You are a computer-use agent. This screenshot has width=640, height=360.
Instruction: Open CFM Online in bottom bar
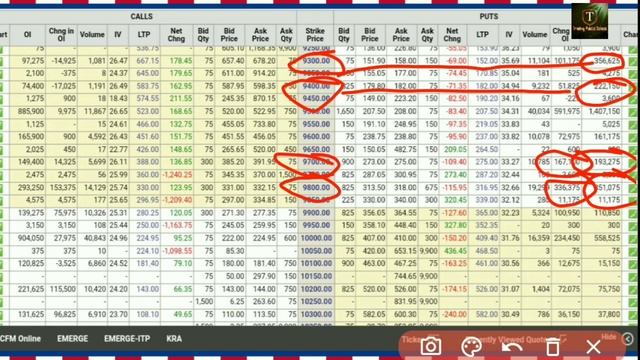[20, 339]
